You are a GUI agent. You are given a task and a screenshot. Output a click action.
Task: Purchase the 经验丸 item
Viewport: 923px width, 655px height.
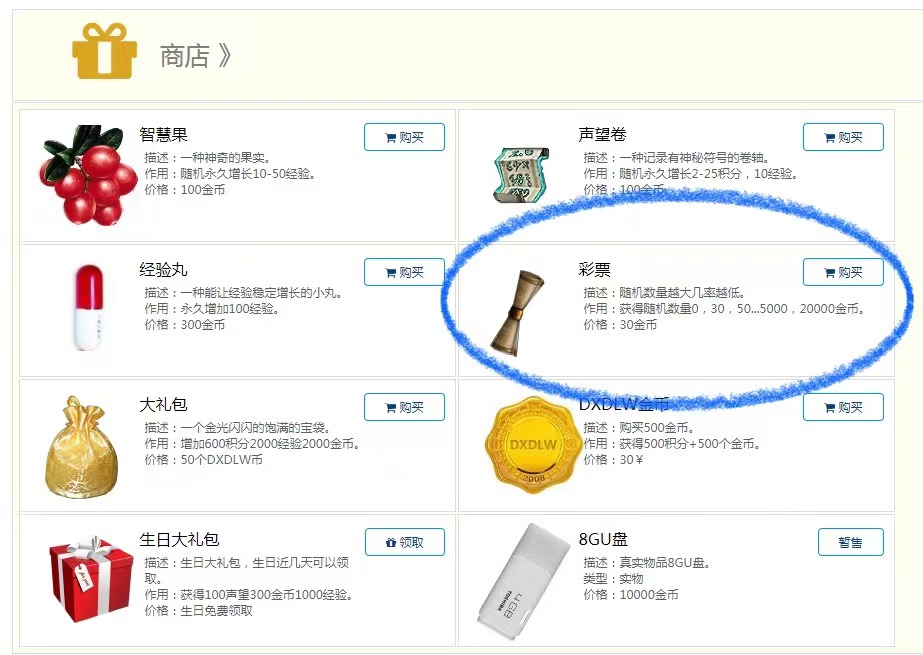(404, 272)
